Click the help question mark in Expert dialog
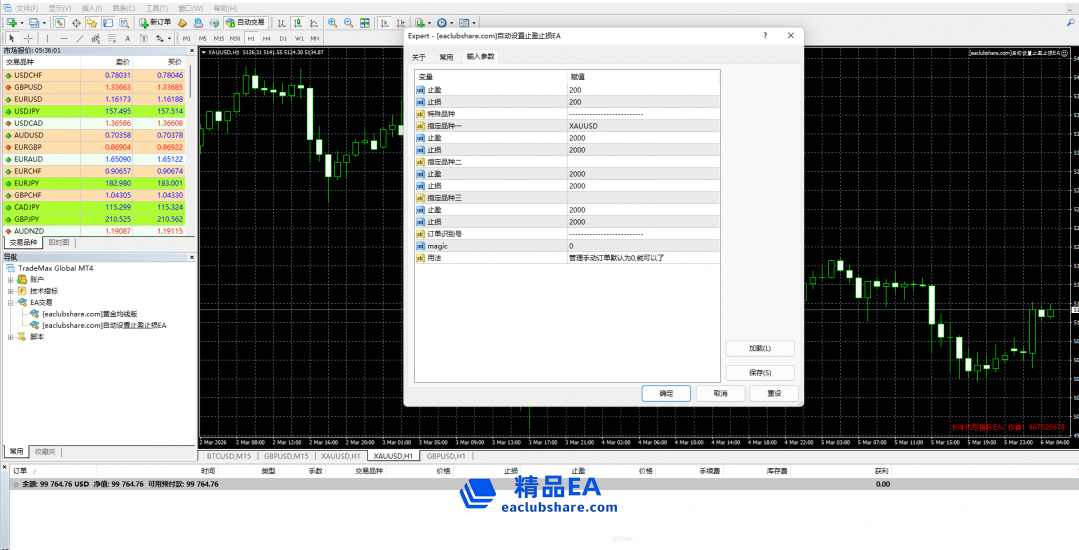 765,35
